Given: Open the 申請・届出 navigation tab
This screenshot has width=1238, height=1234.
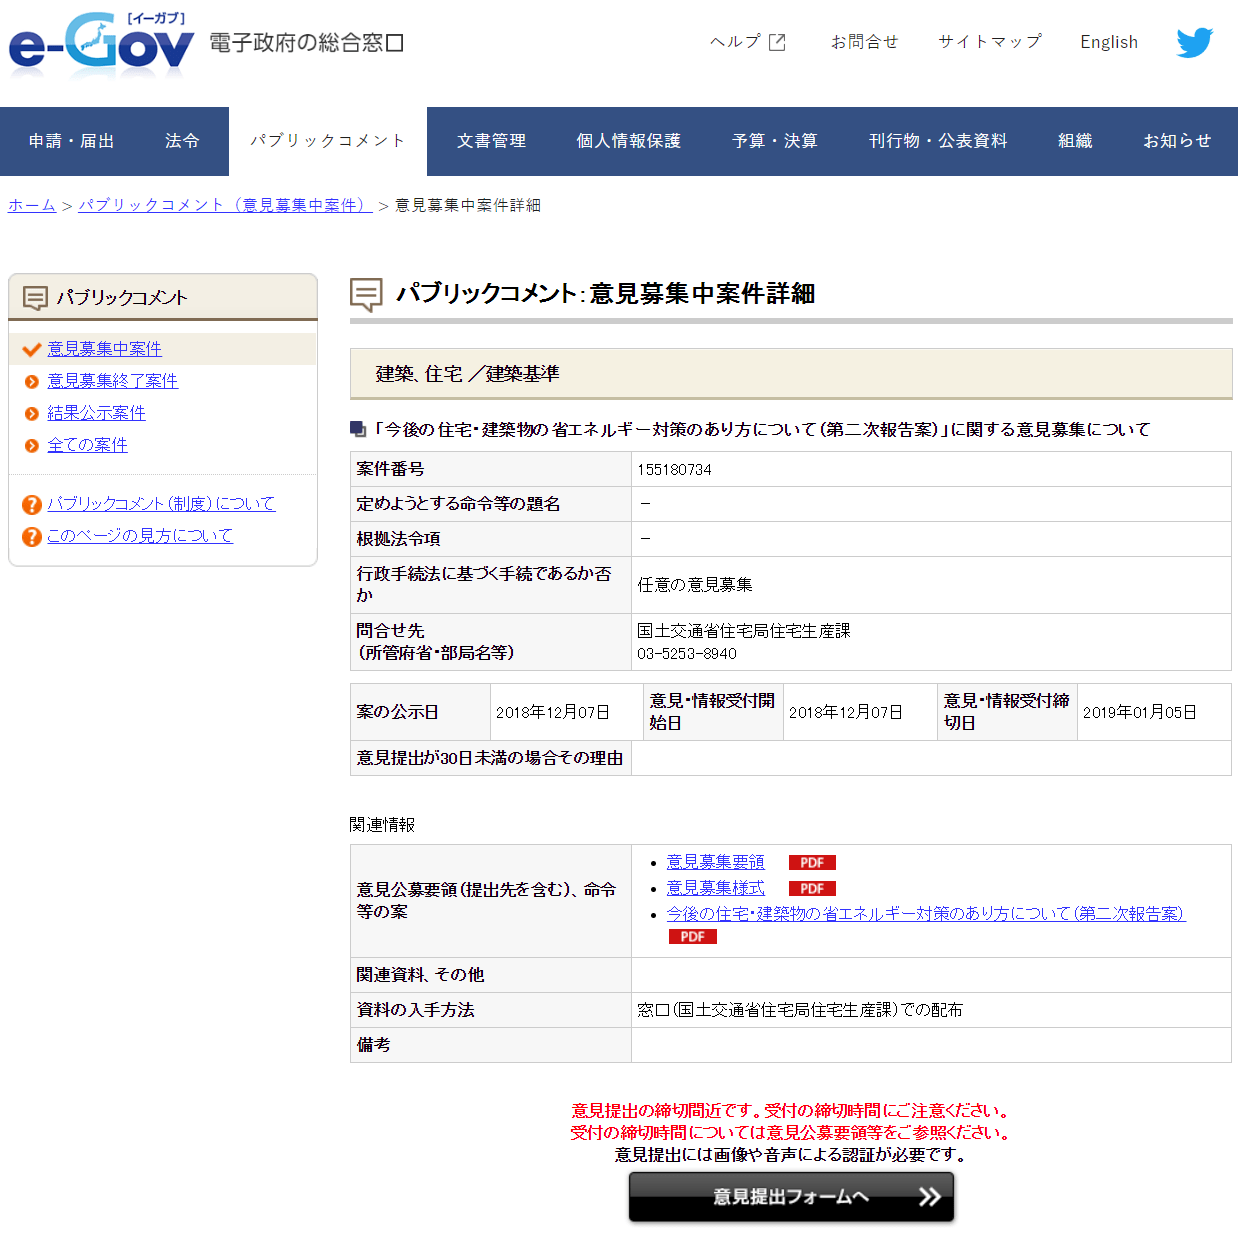Looking at the screenshot, I should 71,141.
